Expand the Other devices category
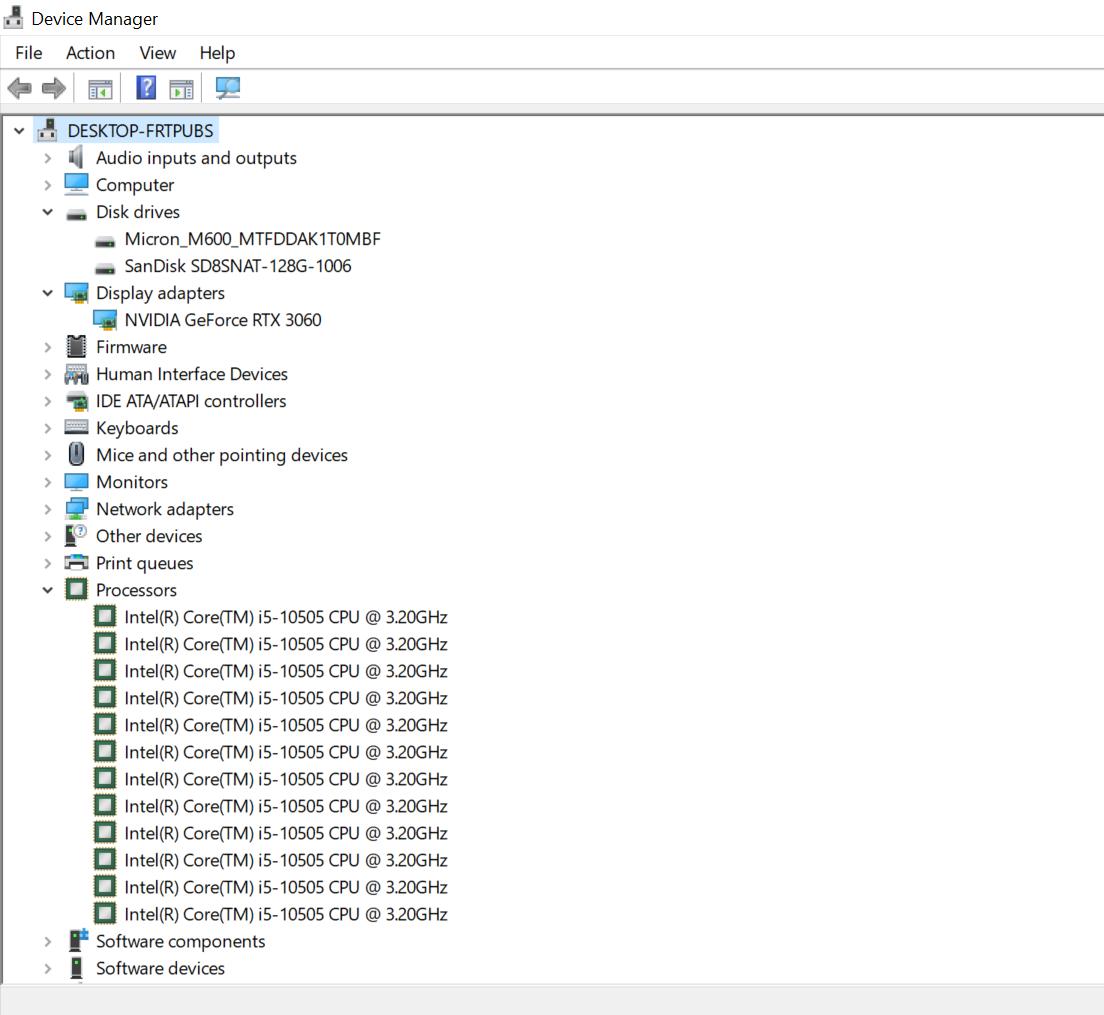Screen dimensions: 1104x1015 pyautogui.click(x=47, y=535)
